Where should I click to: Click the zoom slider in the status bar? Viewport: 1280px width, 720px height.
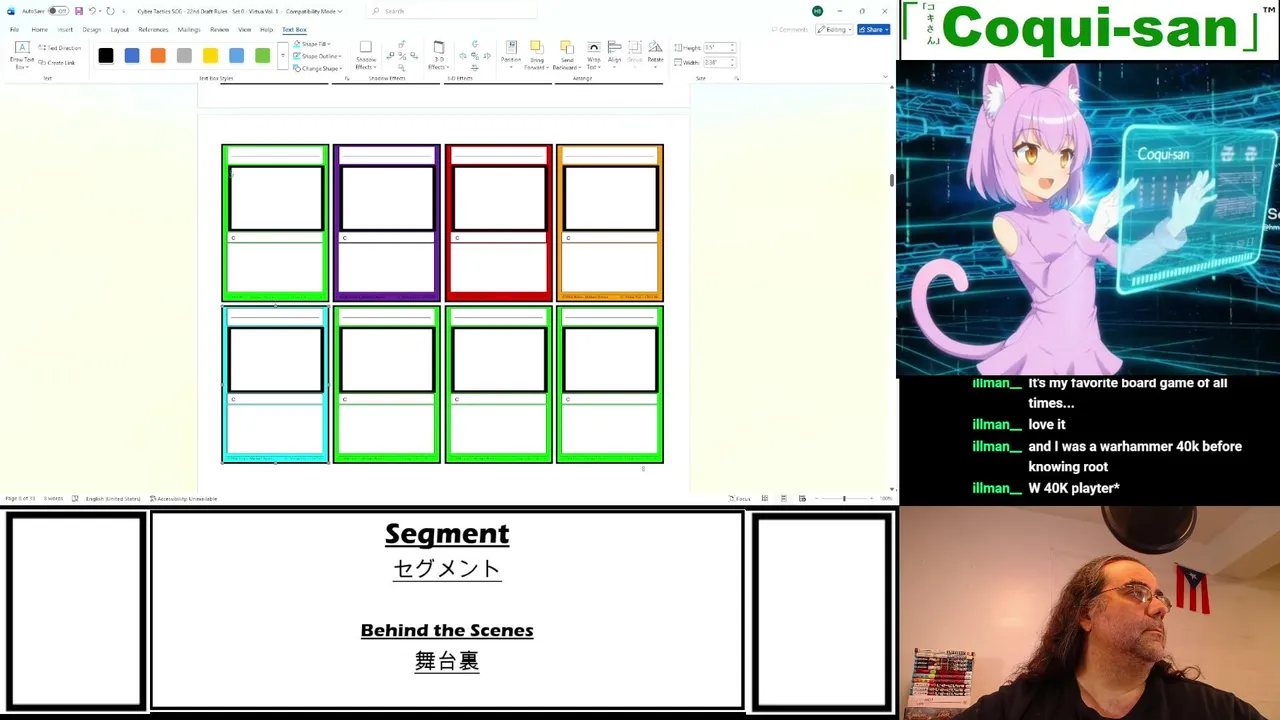pyautogui.click(x=844, y=498)
